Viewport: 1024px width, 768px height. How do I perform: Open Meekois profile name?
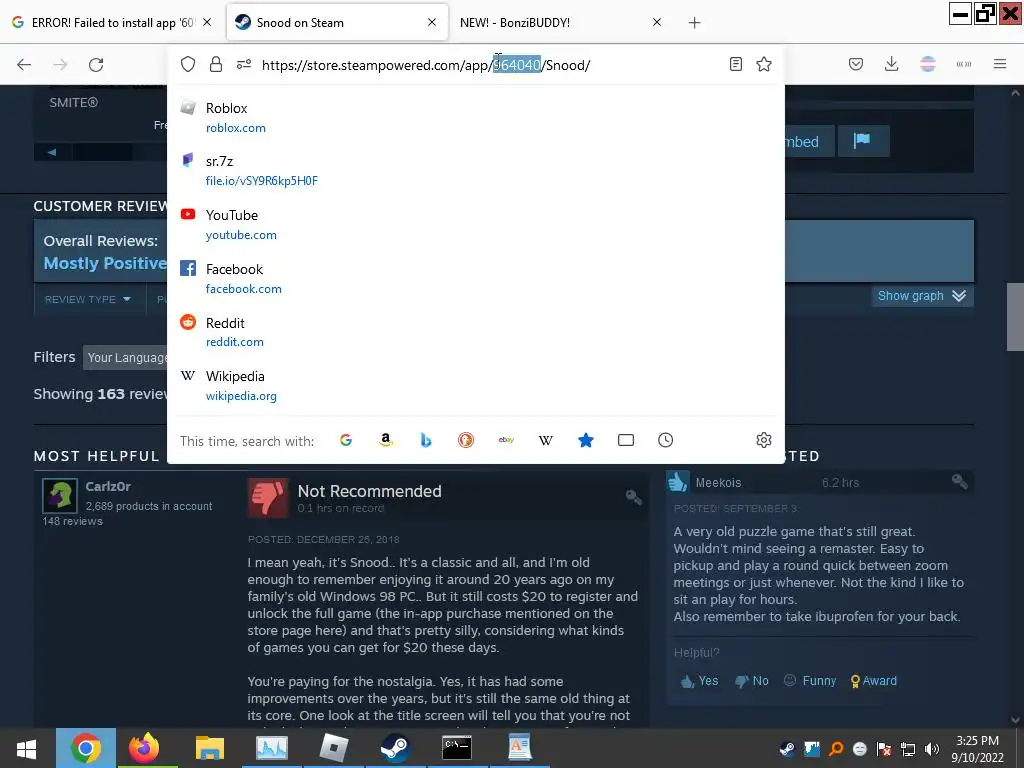[x=718, y=483]
